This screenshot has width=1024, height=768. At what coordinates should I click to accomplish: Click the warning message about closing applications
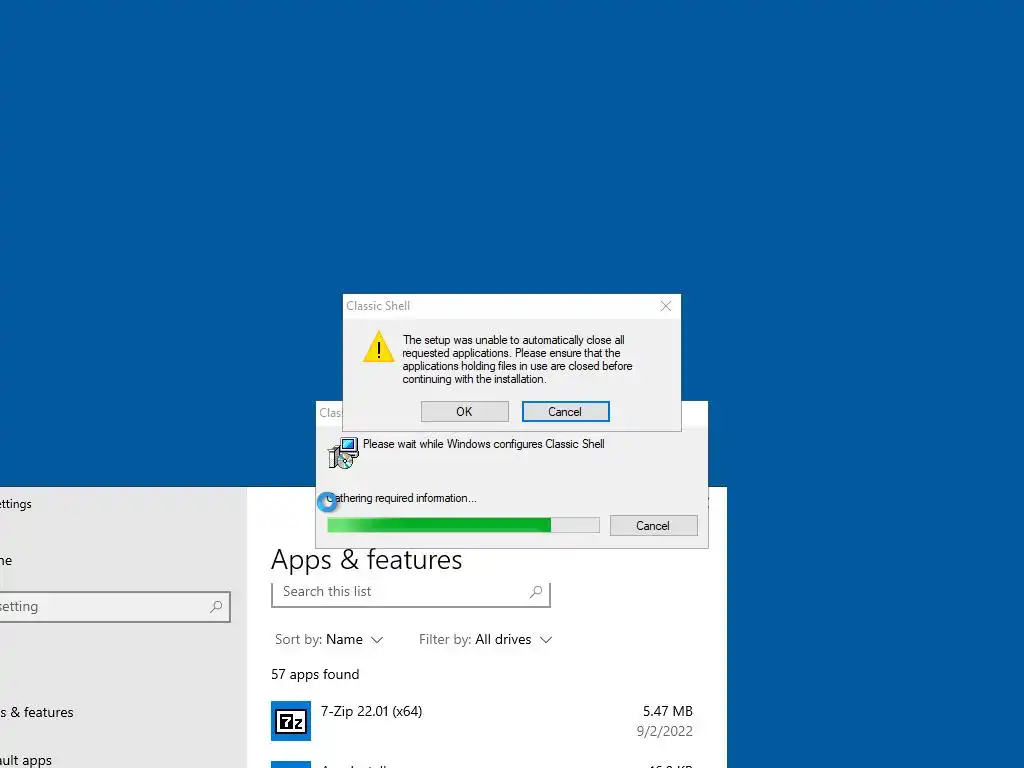(x=517, y=359)
